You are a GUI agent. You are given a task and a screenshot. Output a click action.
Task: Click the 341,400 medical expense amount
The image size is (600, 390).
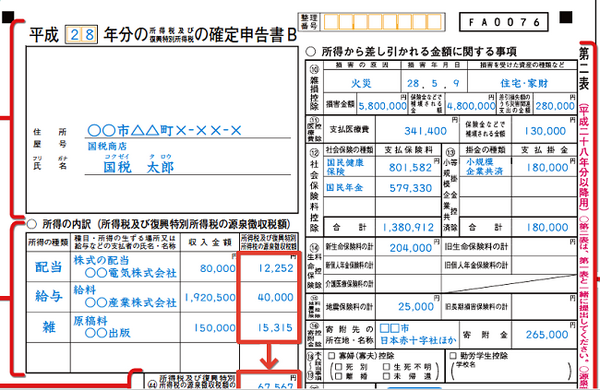pos(426,131)
